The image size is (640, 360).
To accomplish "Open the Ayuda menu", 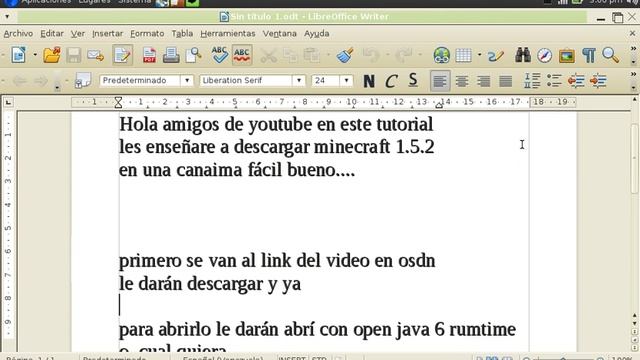I will (317, 33).
